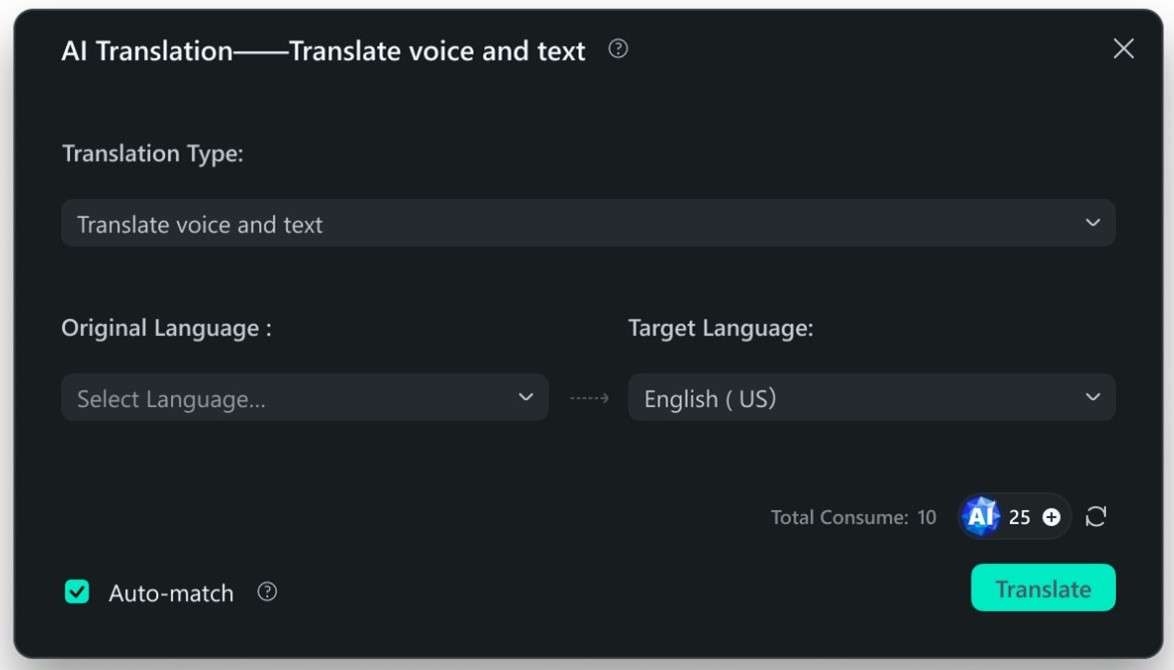The image size is (1174, 670).
Task: Open the Target Language English (US) dropdown
Action: pyautogui.click(x=870, y=398)
